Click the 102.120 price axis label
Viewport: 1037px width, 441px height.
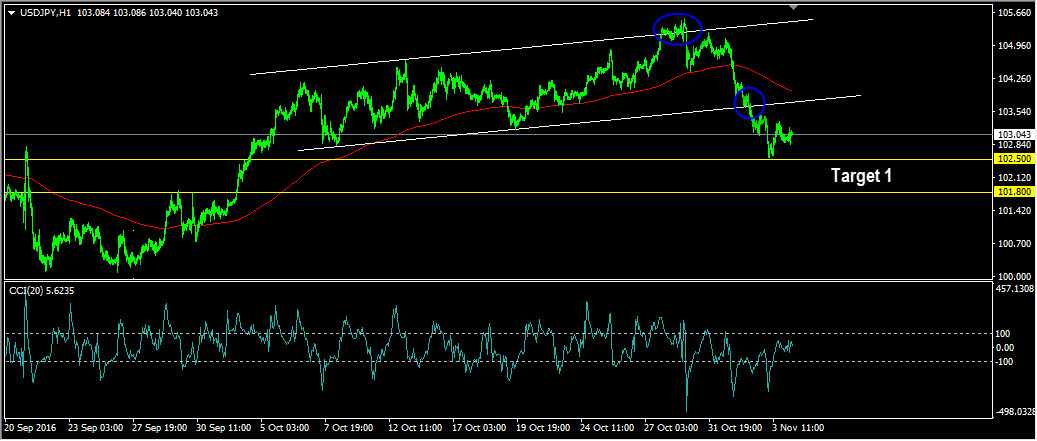click(1014, 178)
